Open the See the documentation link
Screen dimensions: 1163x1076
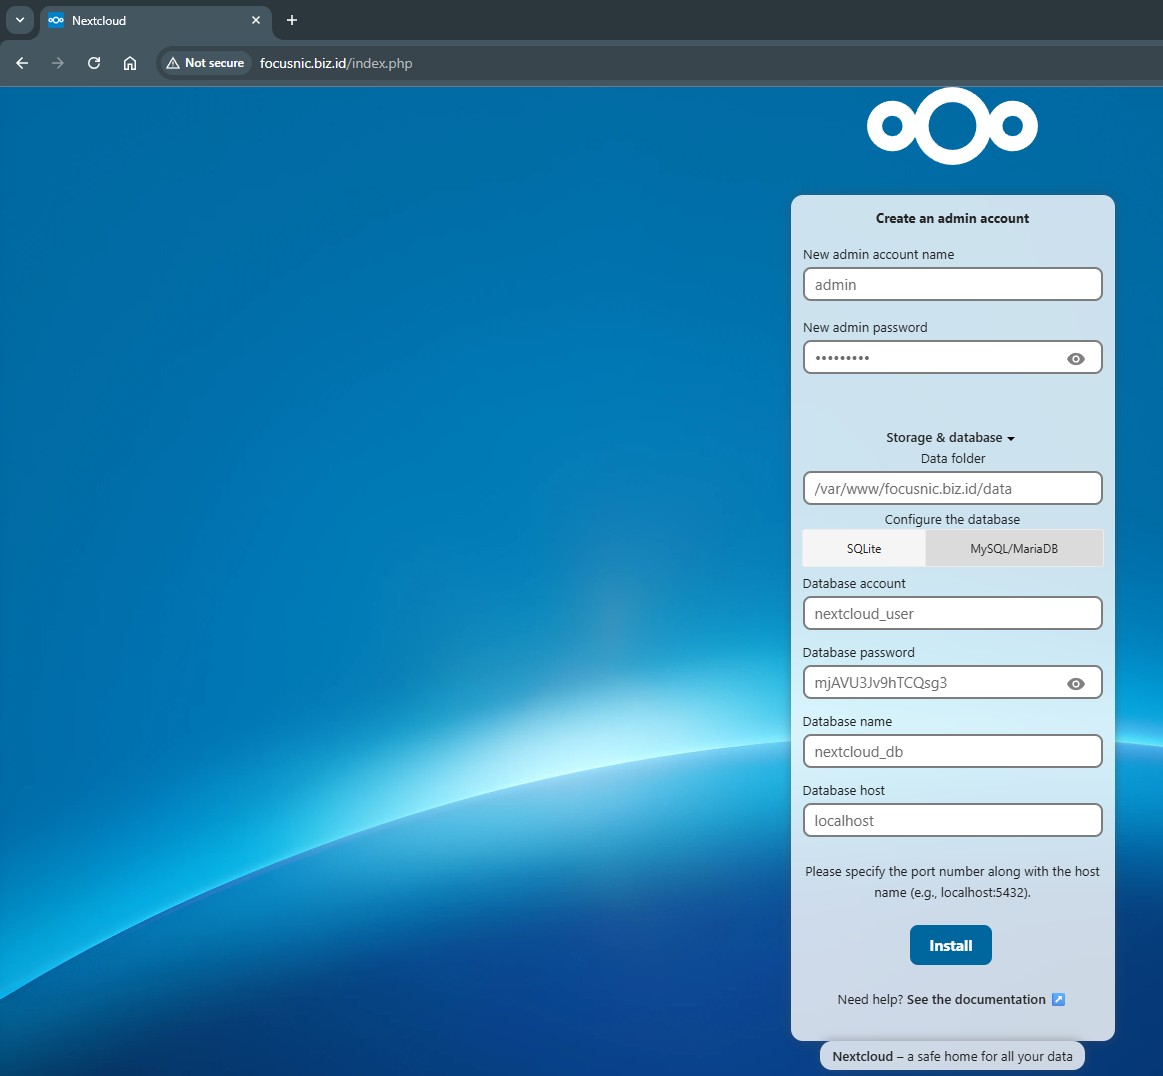pos(975,999)
